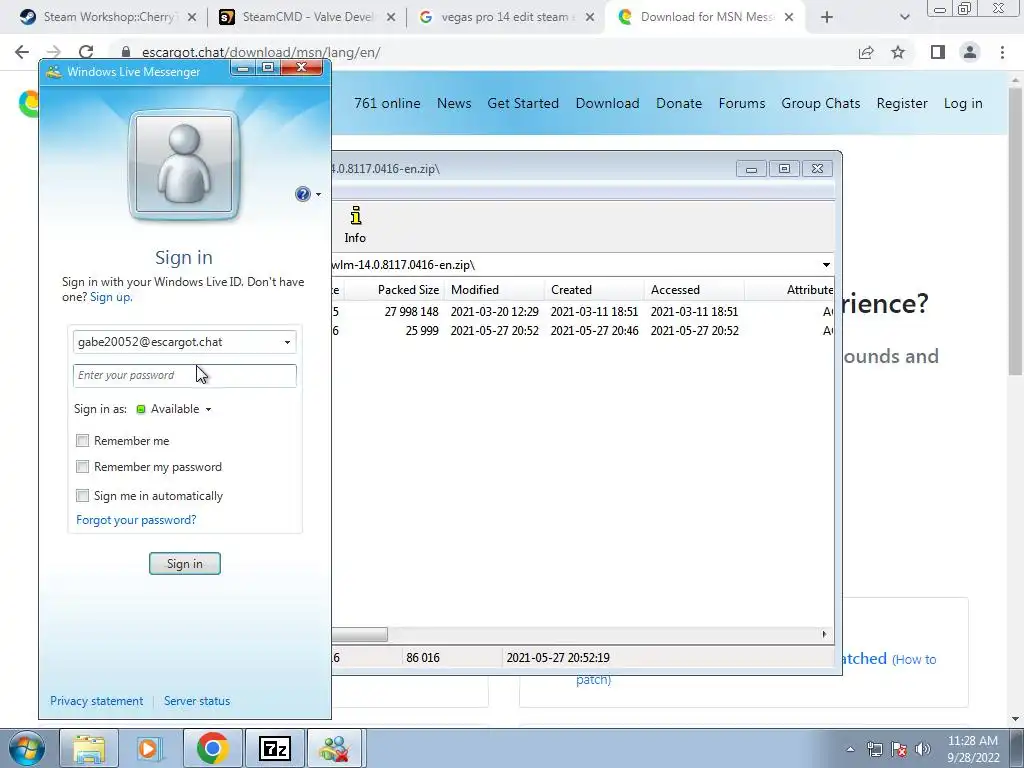The width and height of the screenshot is (1024, 768).
Task: Open the News menu on Escargot
Action: [x=454, y=103]
